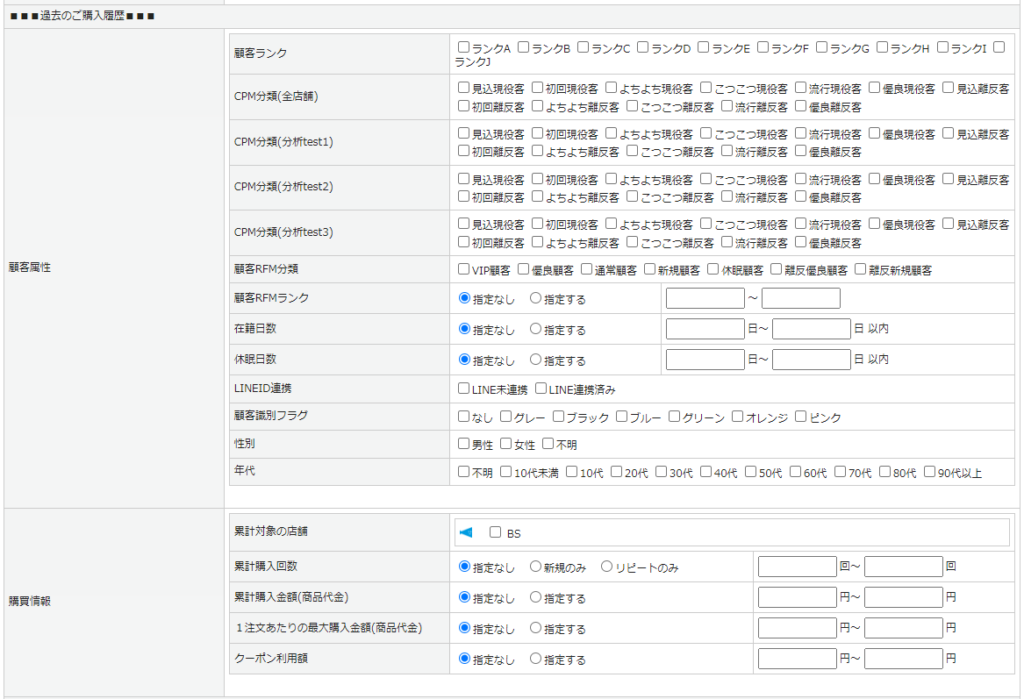Screen dimensions: 1024x699
Task: Select 指定する for クーポン利用額
Action: point(535,659)
